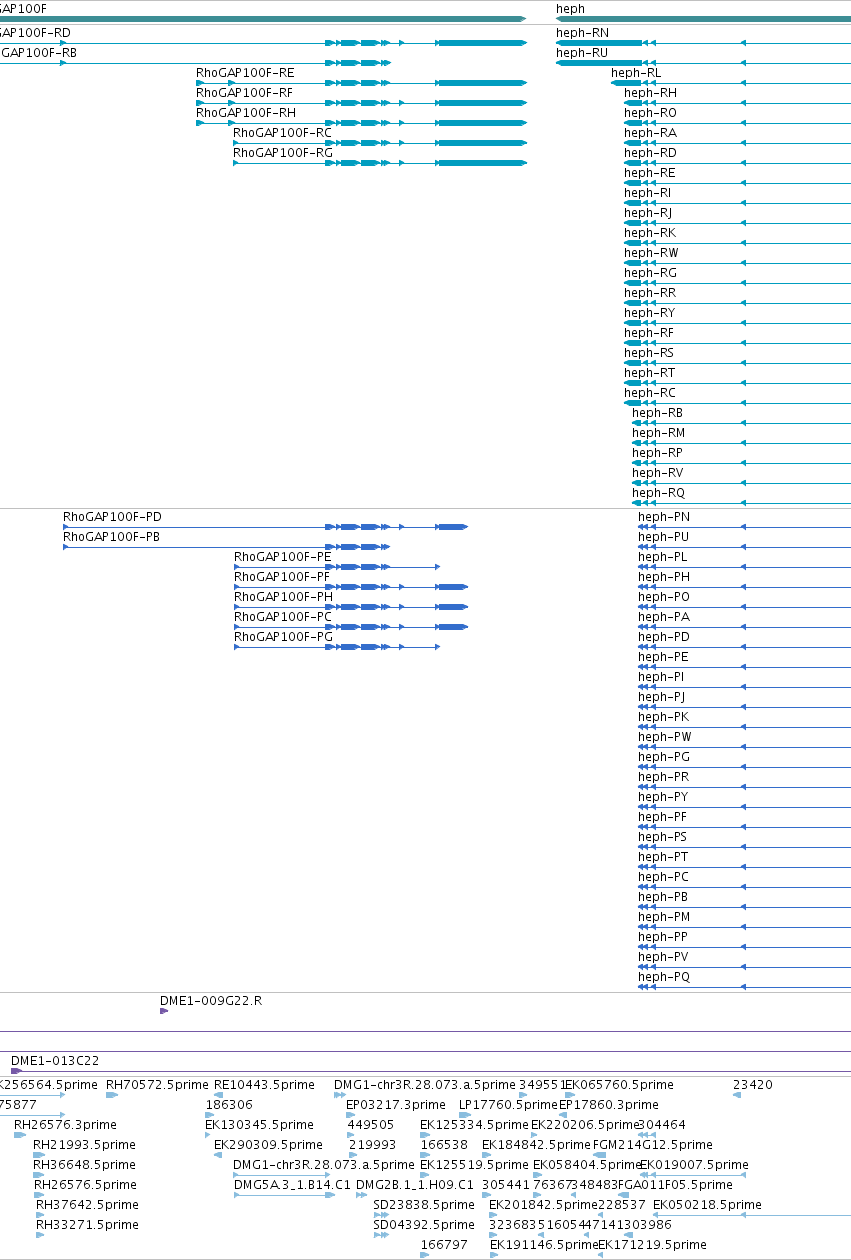Select transcript heph-RO label
Screen dimensions: 851x1260
650,113
